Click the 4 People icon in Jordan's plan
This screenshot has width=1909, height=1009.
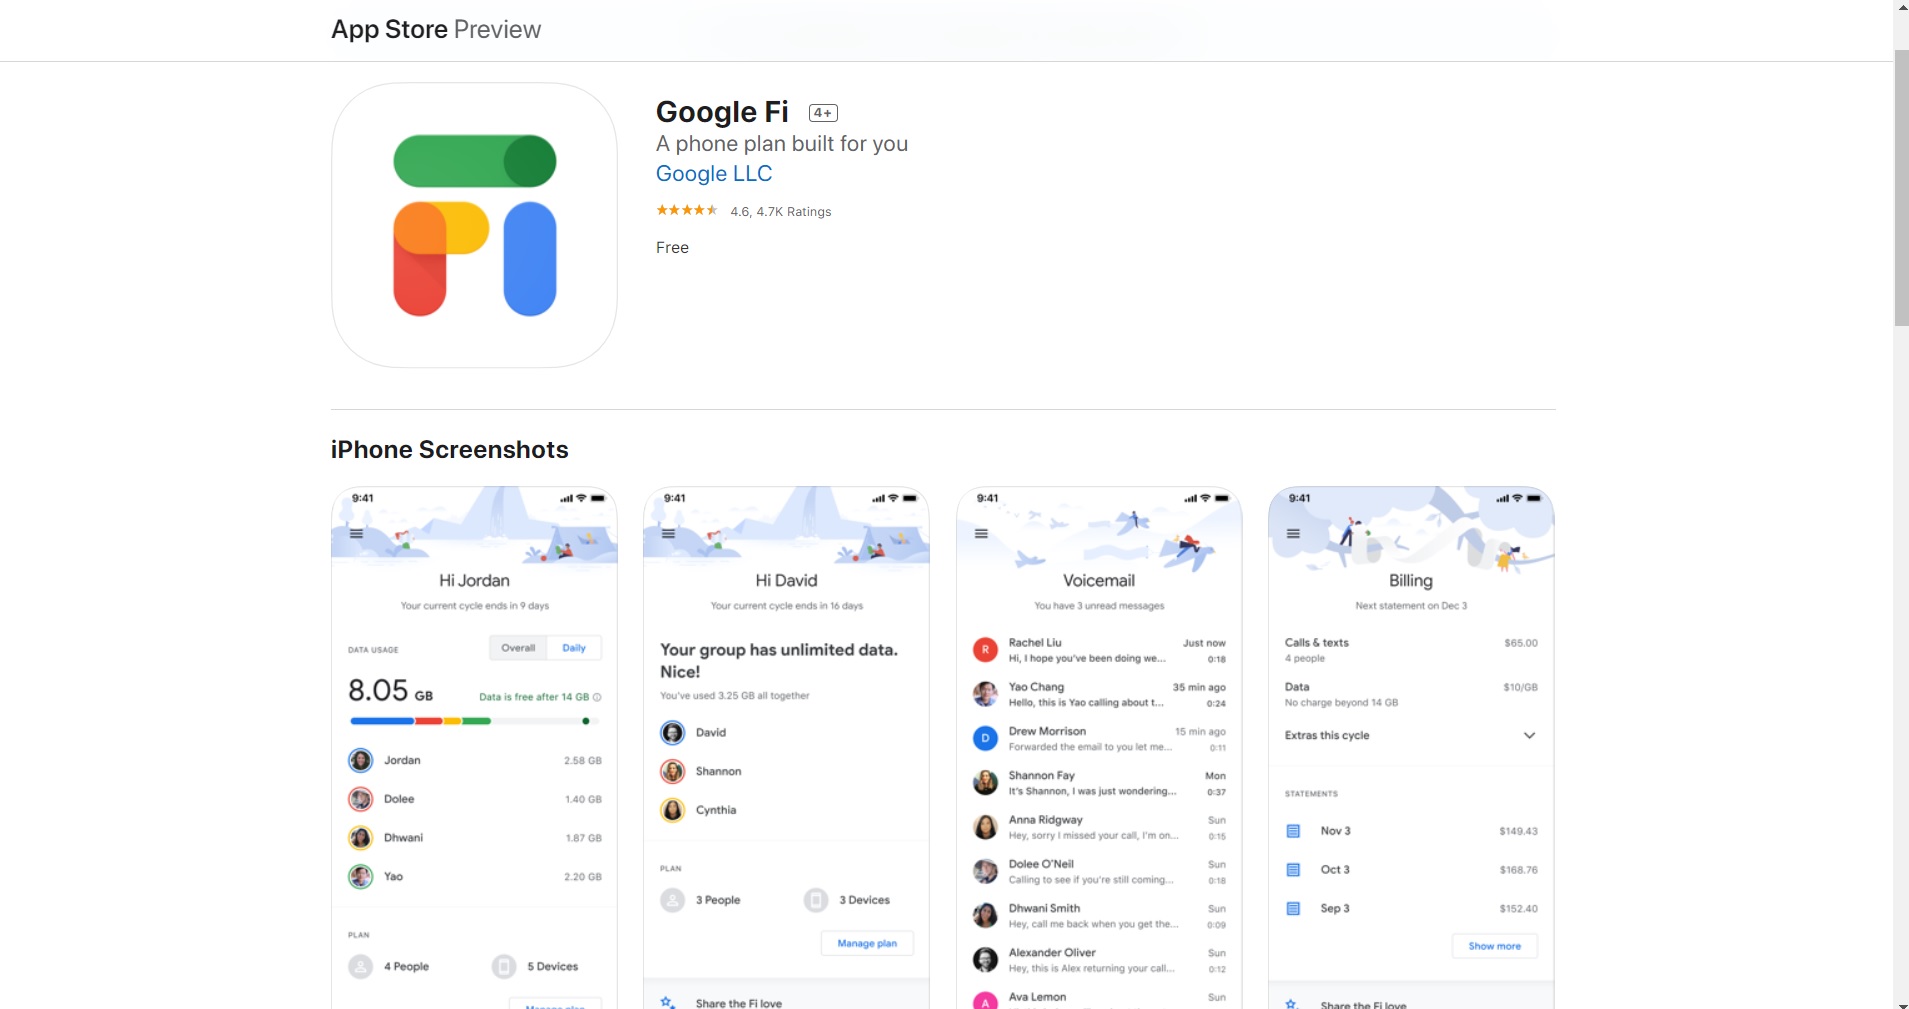pos(360,967)
